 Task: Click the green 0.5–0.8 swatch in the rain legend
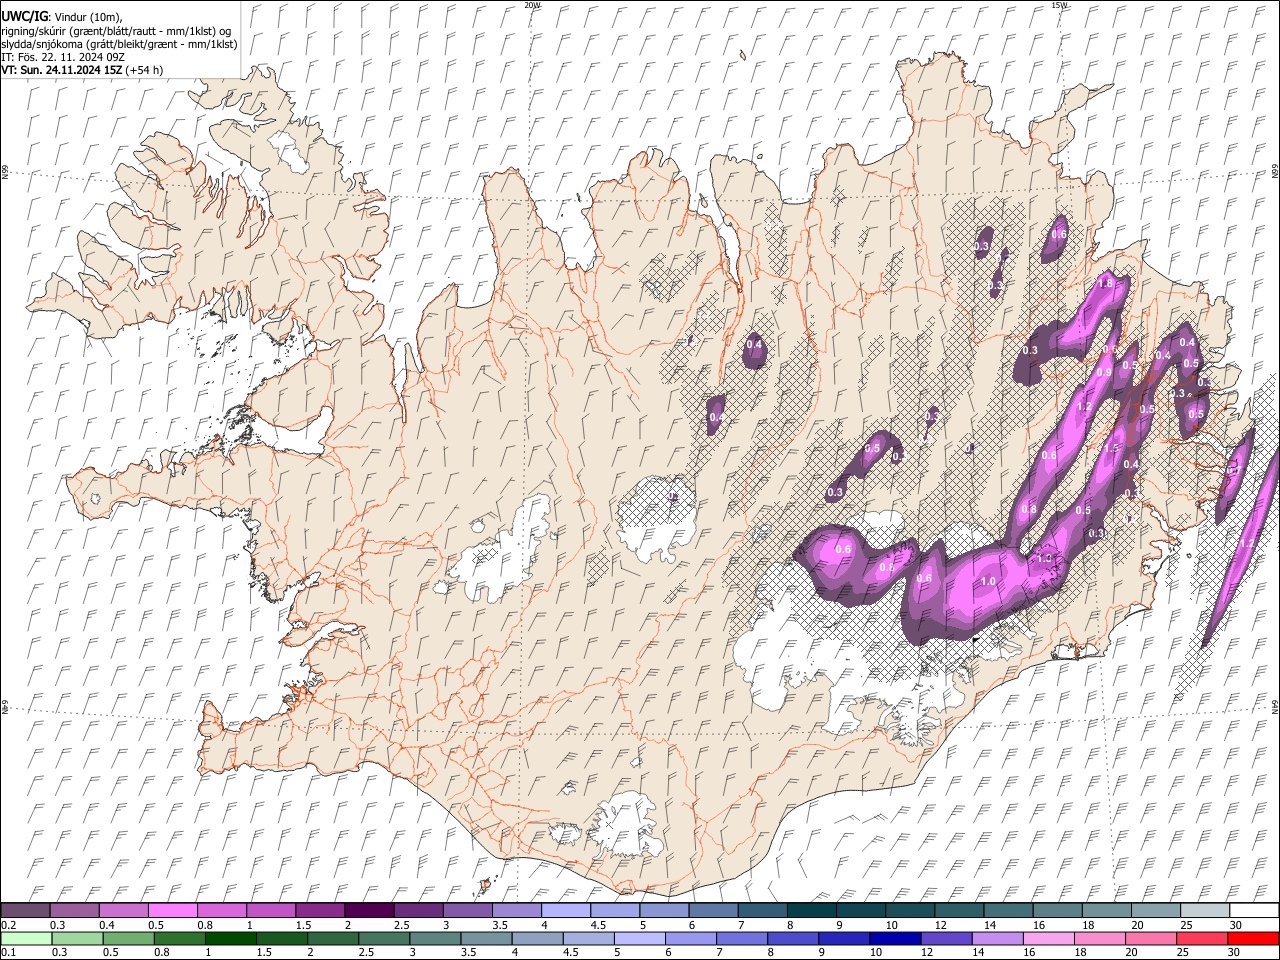(x=128, y=938)
